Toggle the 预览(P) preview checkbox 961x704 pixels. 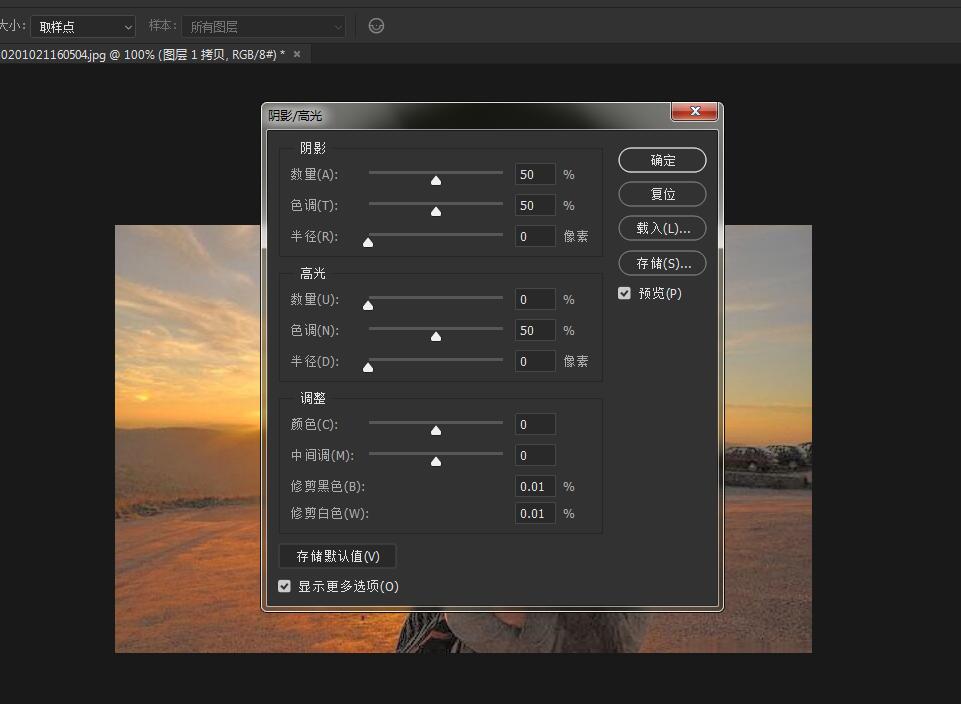(x=622, y=293)
